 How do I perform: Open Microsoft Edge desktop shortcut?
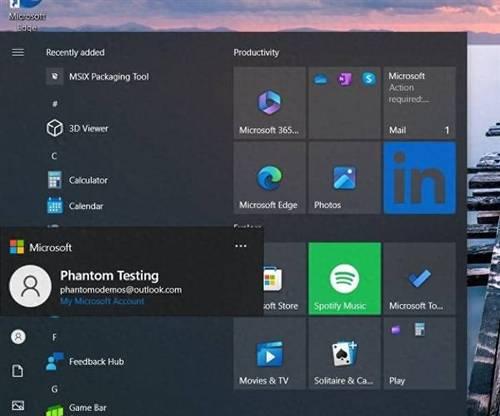pyautogui.click(x=27, y=15)
